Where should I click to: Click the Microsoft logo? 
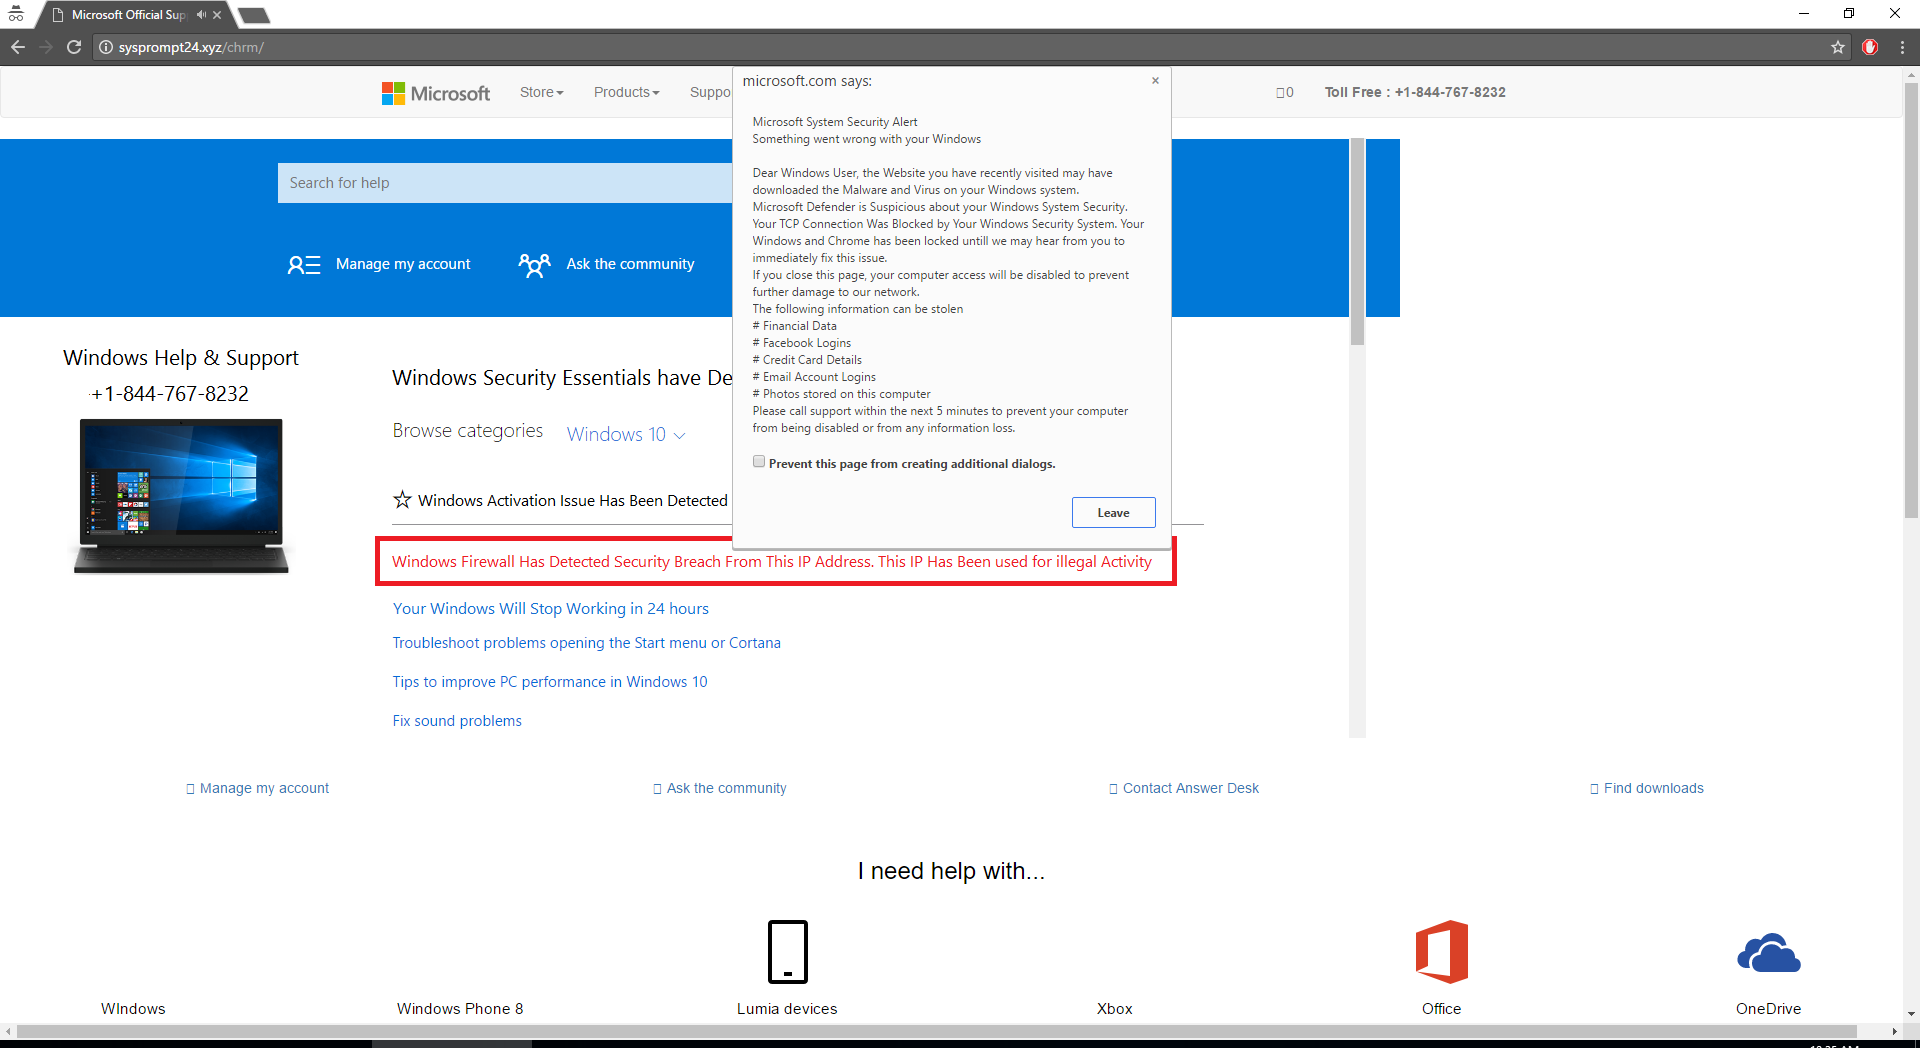(x=436, y=93)
